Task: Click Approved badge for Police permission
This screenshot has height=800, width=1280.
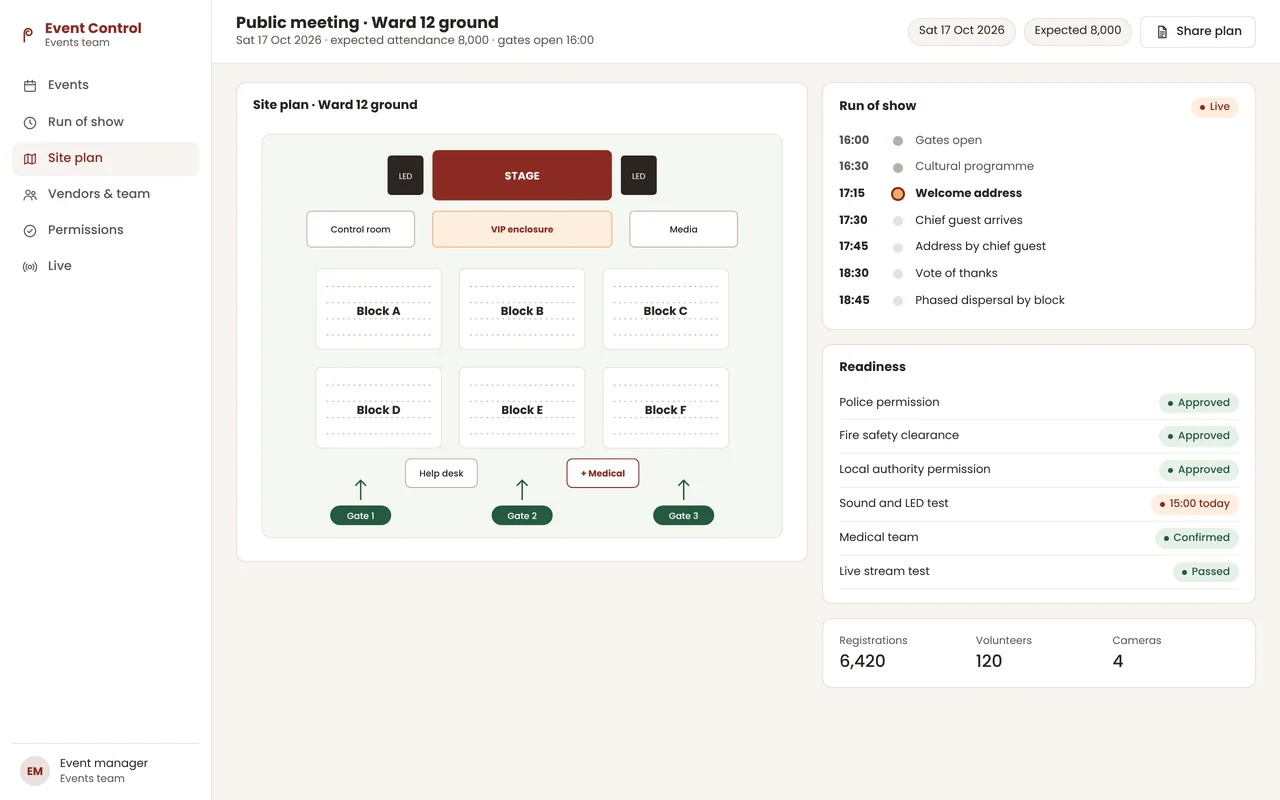Action: 1199,403
